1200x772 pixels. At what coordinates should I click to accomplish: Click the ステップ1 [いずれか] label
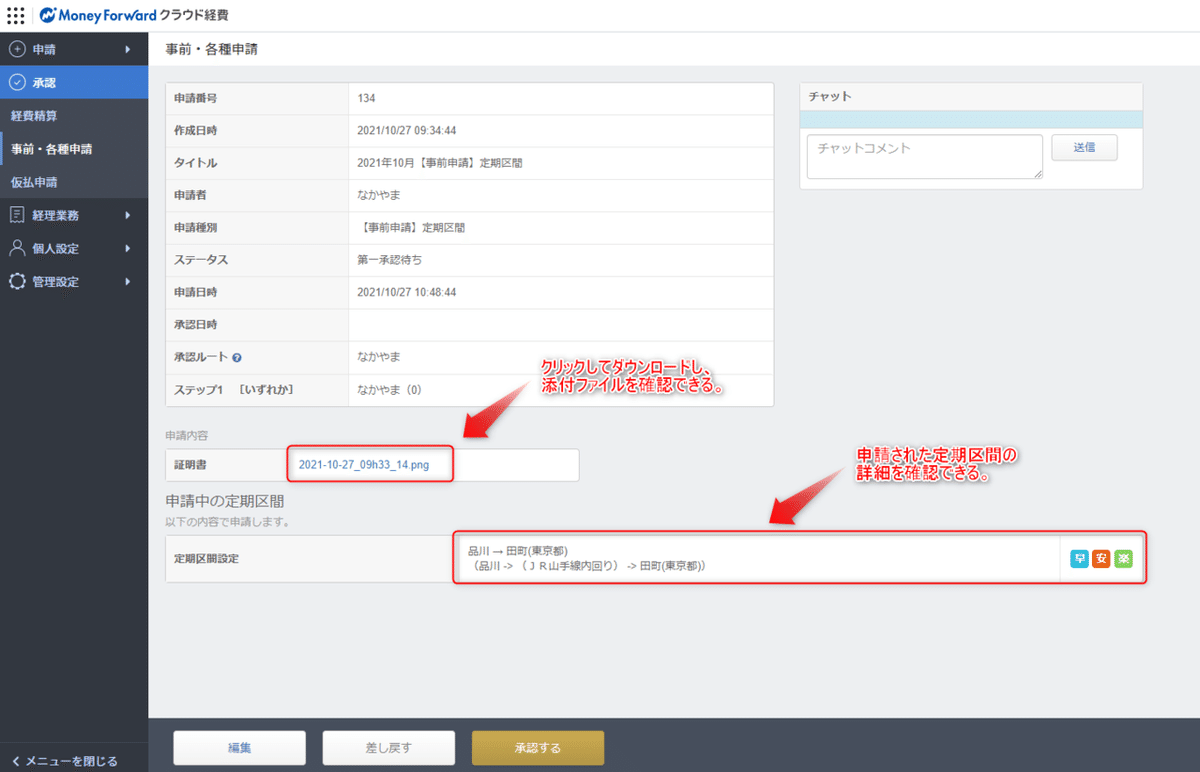(x=233, y=389)
